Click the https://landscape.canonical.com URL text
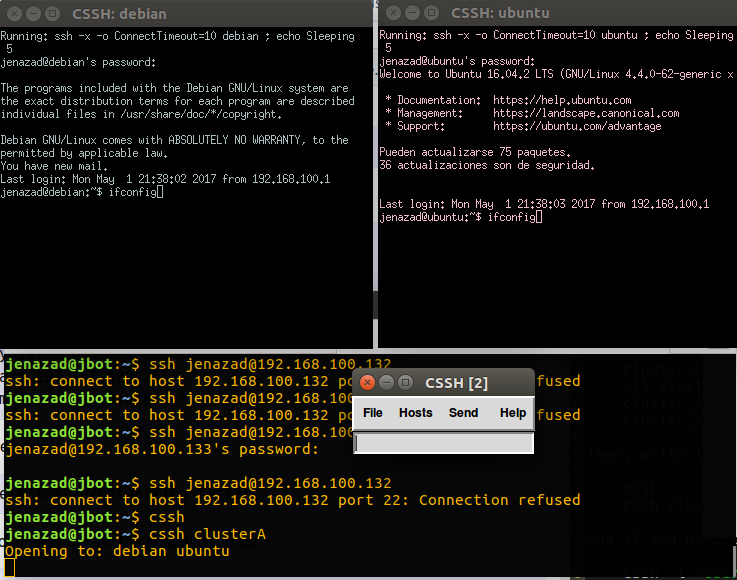 [586, 113]
